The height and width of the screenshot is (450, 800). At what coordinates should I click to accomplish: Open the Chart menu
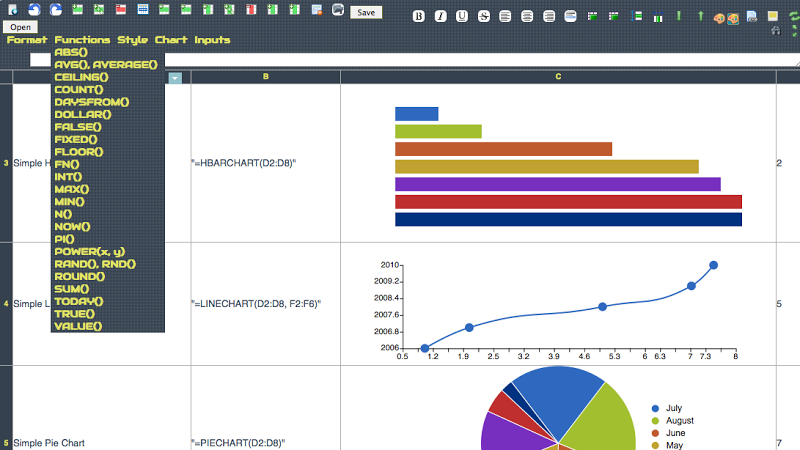coord(171,40)
